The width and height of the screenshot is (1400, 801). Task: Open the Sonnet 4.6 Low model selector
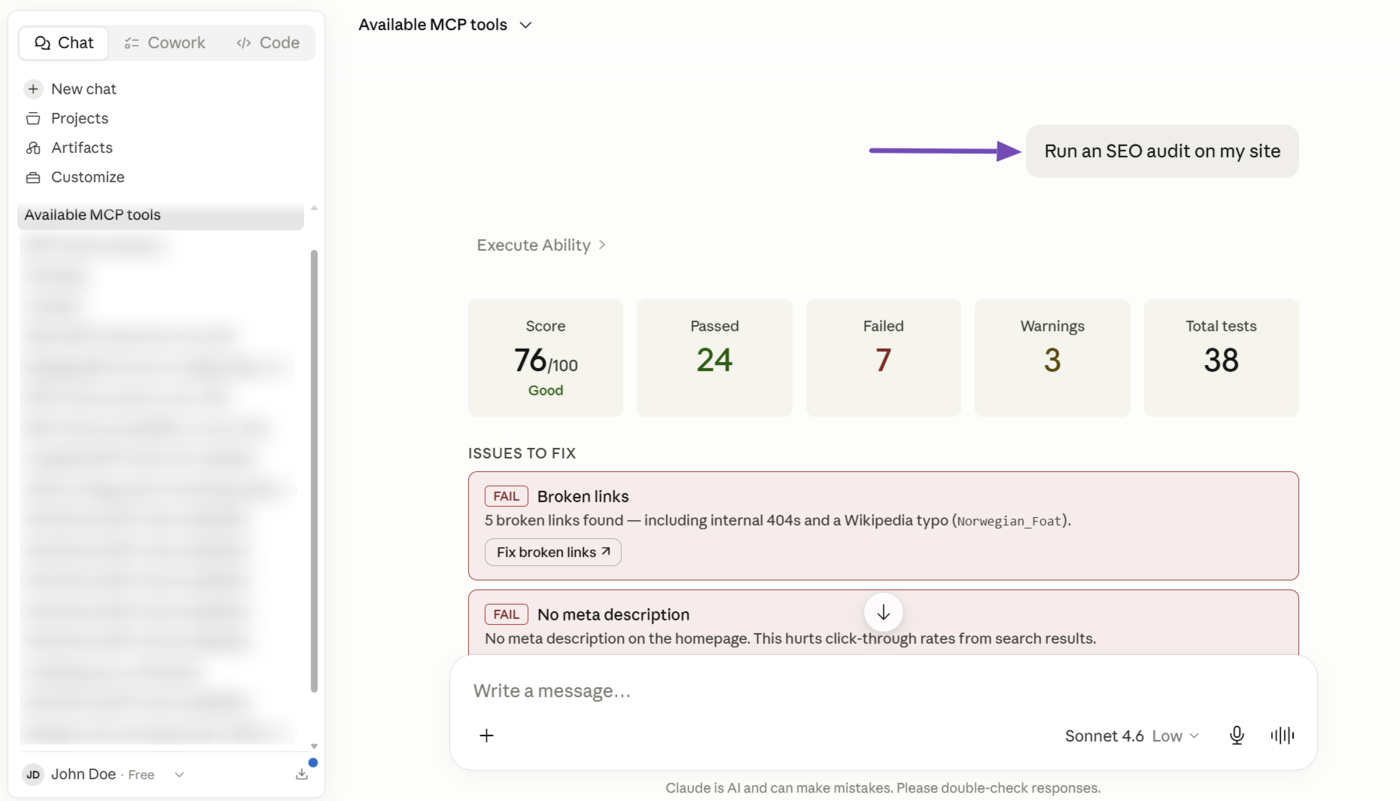(1132, 736)
